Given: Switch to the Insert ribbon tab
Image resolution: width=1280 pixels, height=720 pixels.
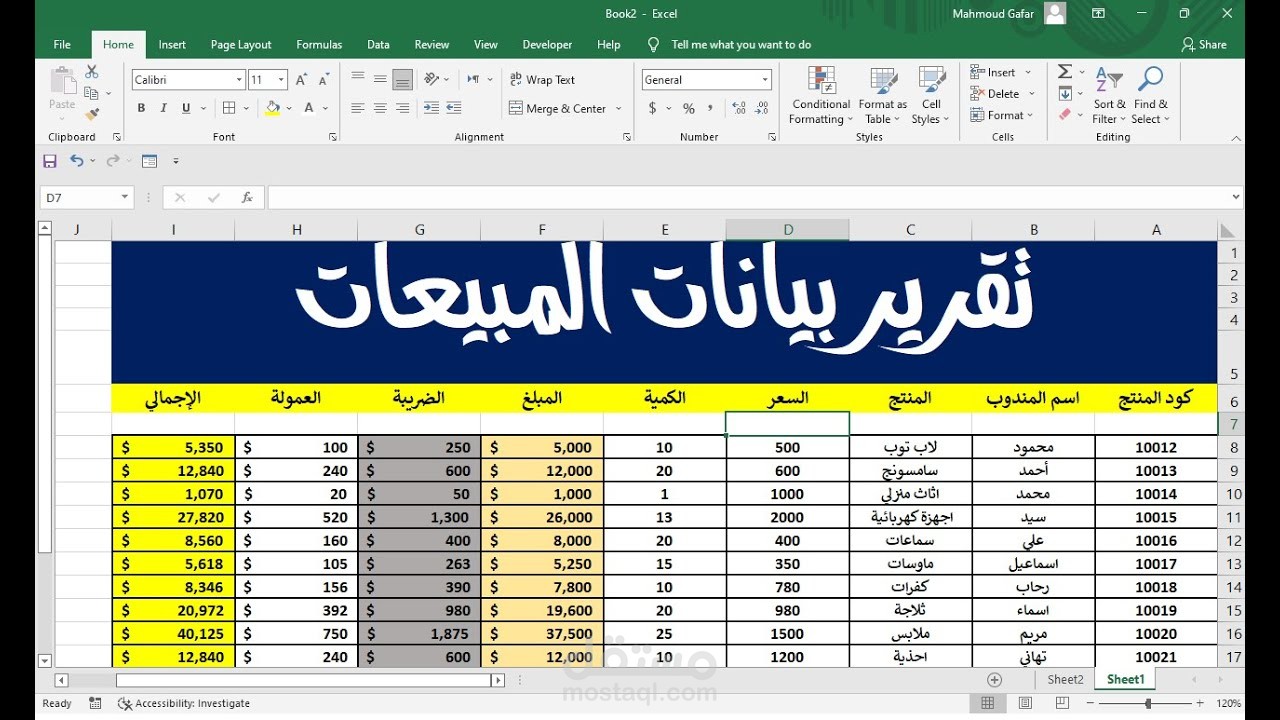Looking at the screenshot, I should pos(172,44).
